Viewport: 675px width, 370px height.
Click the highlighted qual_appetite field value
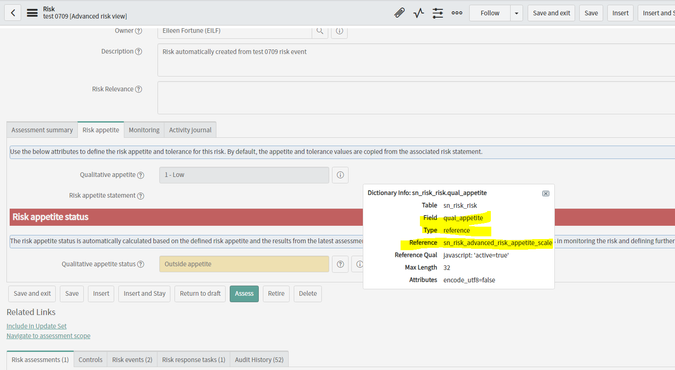coord(463,218)
